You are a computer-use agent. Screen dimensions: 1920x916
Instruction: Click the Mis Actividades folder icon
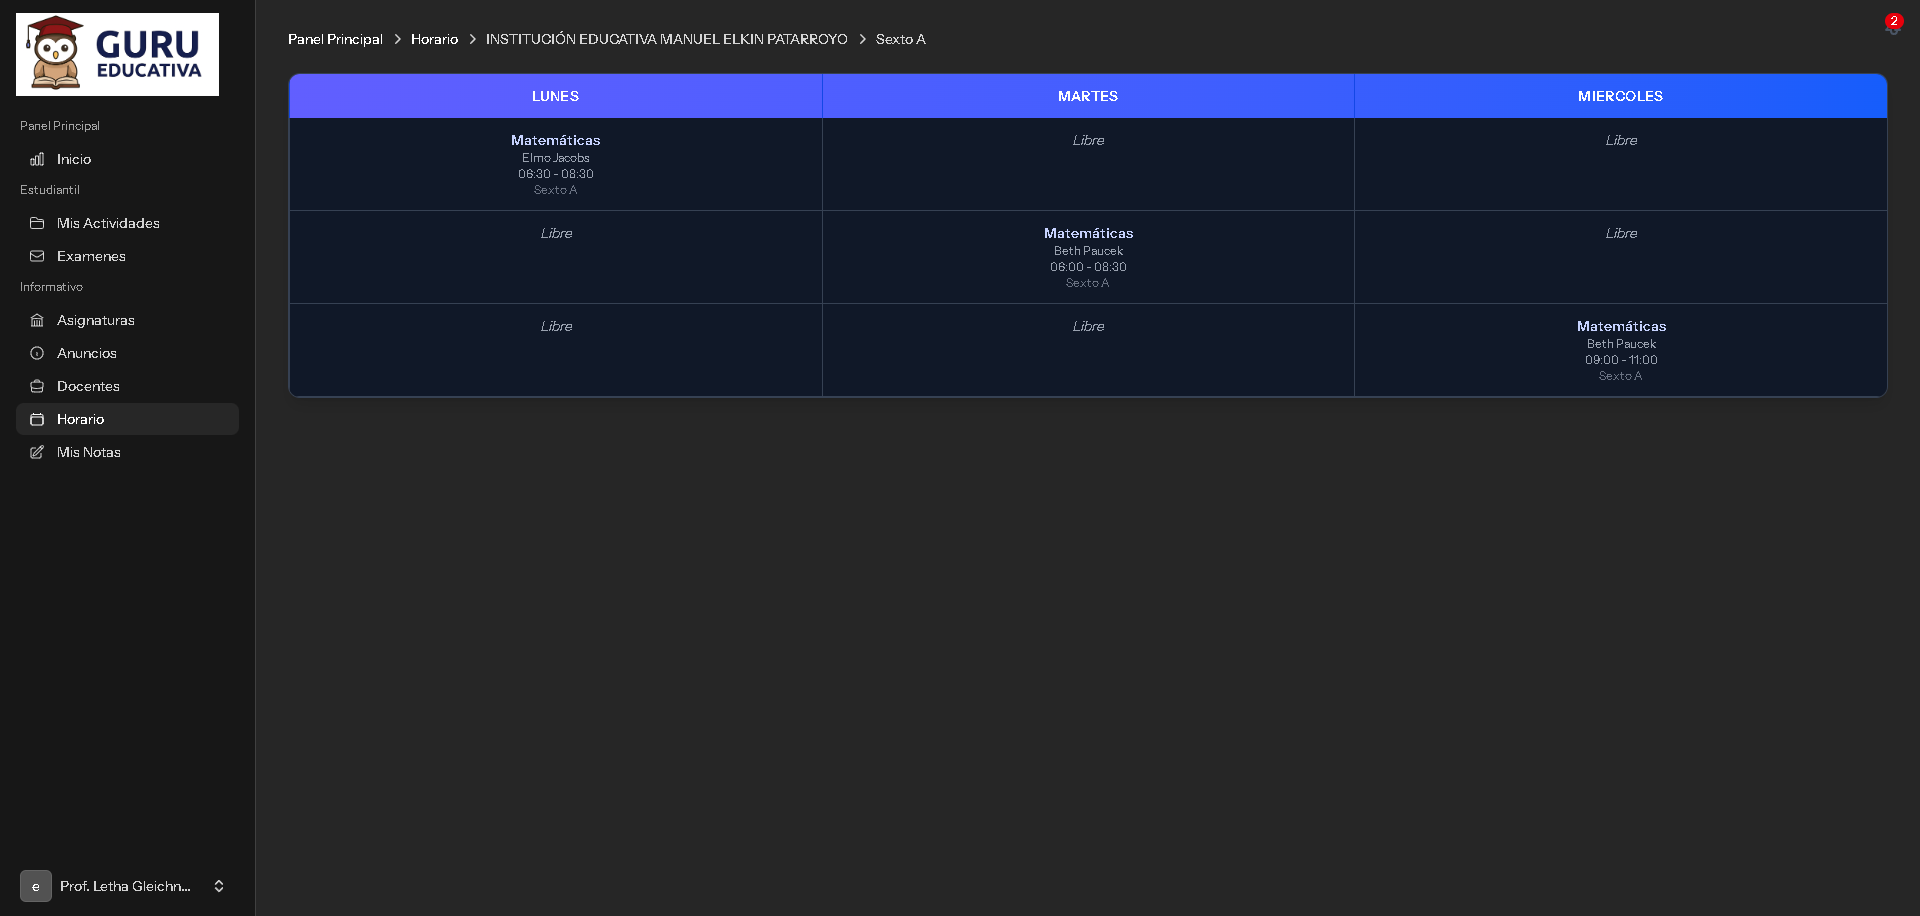click(x=37, y=223)
